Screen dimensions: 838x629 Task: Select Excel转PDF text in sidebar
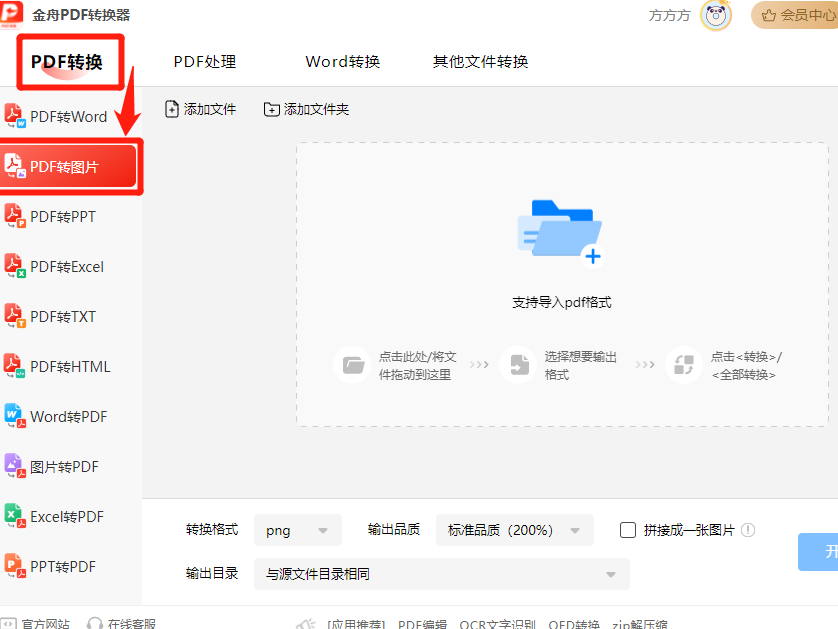pos(67,517)
